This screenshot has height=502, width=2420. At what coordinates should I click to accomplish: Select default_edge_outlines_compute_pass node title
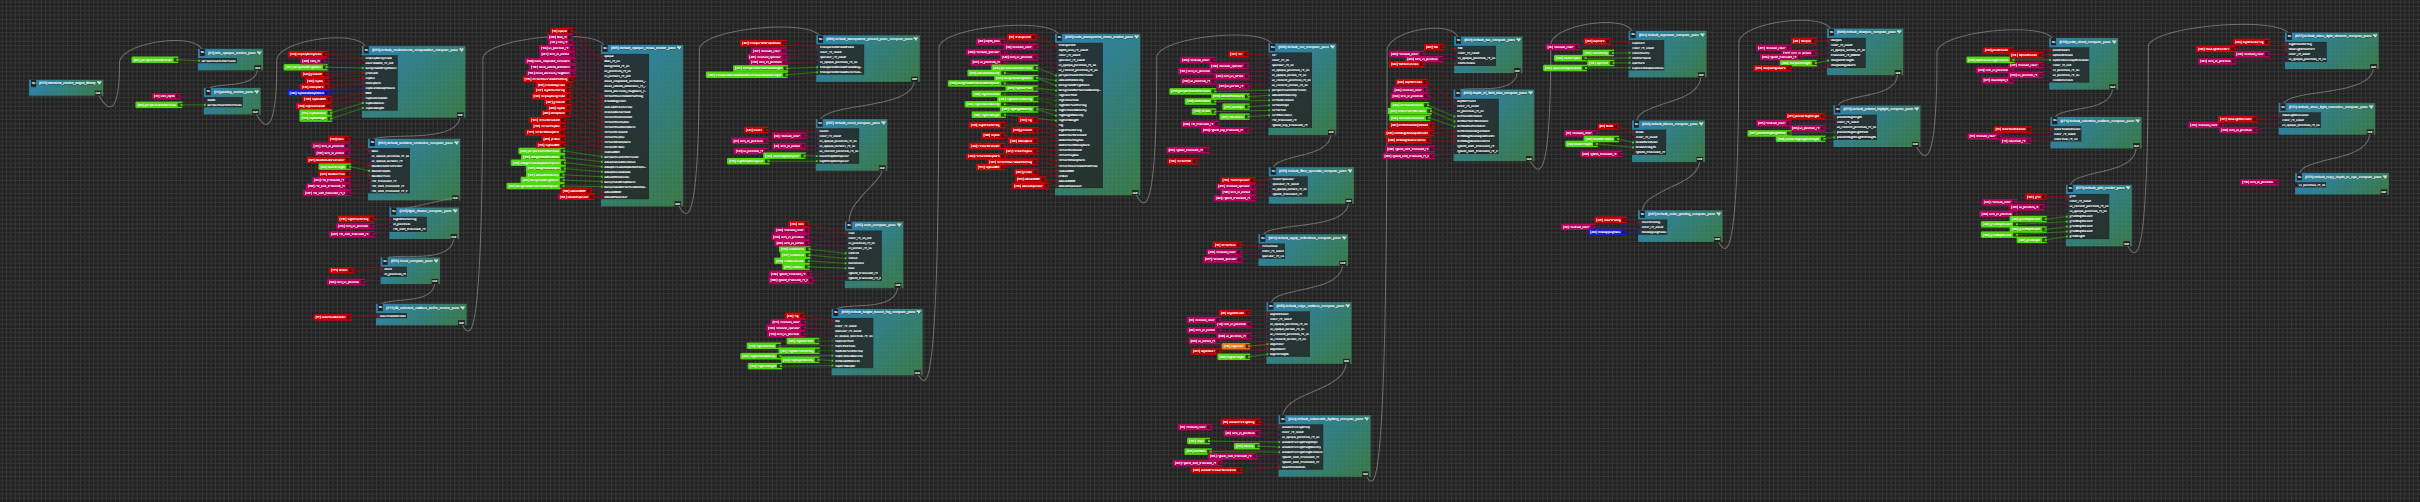click(1310, 306)
